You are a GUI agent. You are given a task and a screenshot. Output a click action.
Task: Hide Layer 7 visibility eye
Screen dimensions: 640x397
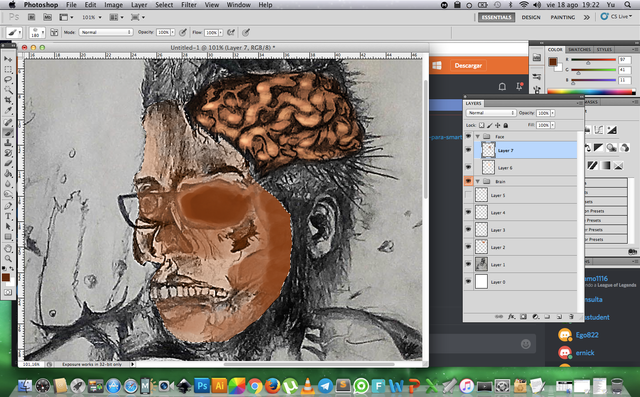468,150
